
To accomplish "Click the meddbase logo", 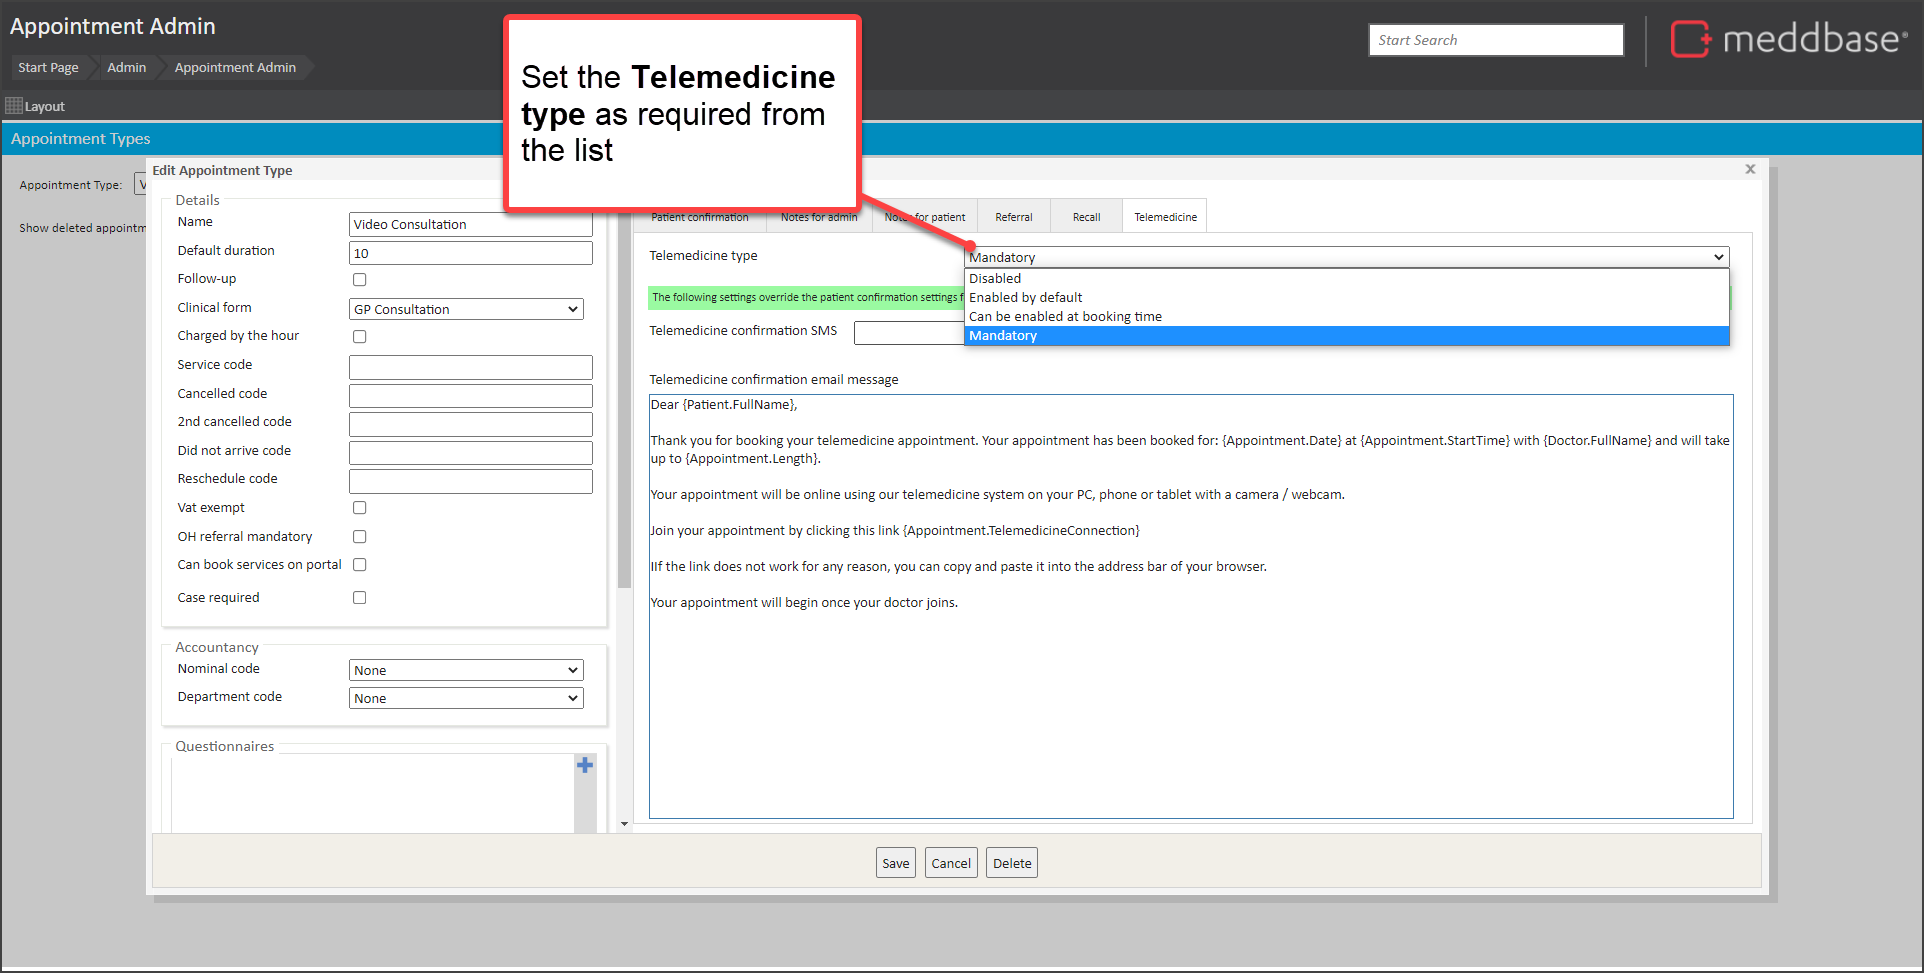I will (x=1789, y=40).
